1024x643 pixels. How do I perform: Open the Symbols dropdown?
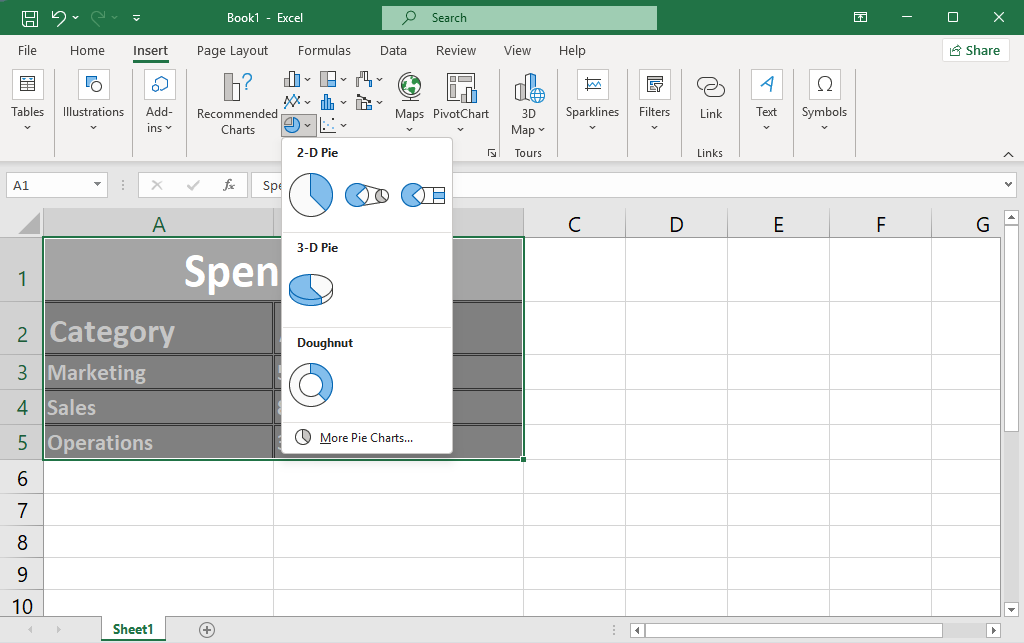(824, 101)
